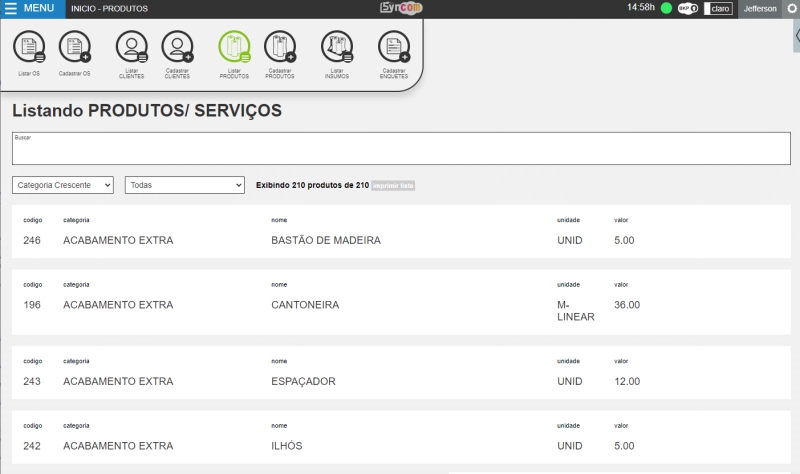Open the settings gear icon
The image size is (800, 474).
[x=792, y=8]
